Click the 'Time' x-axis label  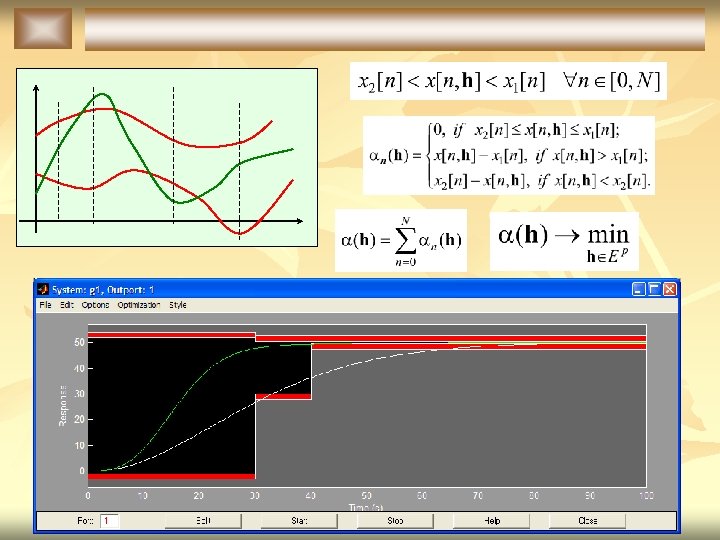point(366,507)
